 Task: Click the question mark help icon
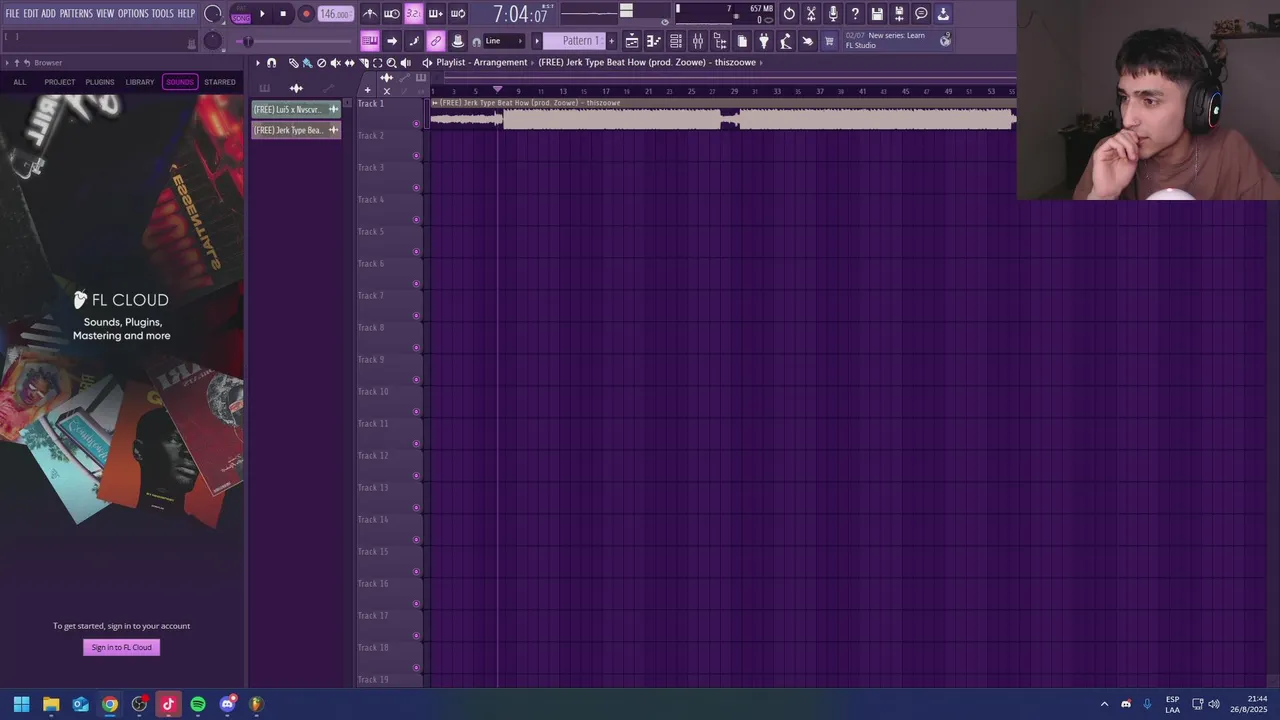(x=855, y=14)
